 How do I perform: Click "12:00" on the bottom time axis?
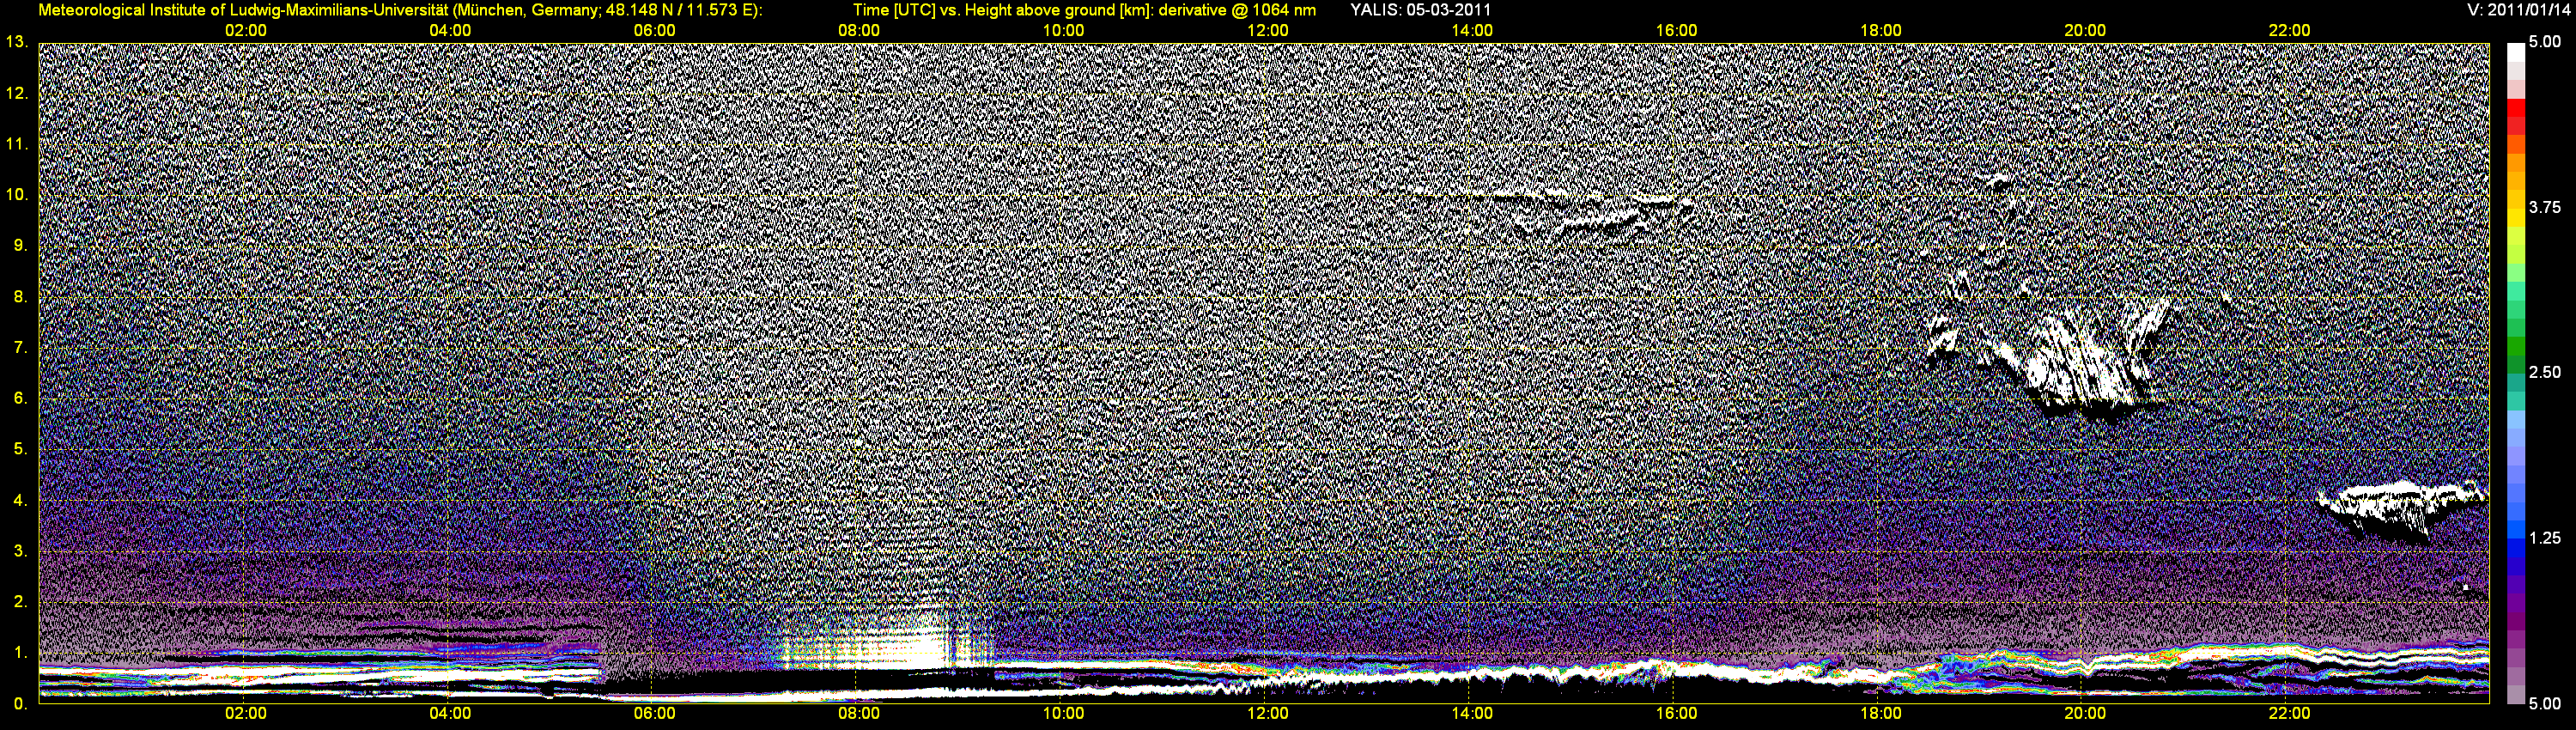[1268, 713]
